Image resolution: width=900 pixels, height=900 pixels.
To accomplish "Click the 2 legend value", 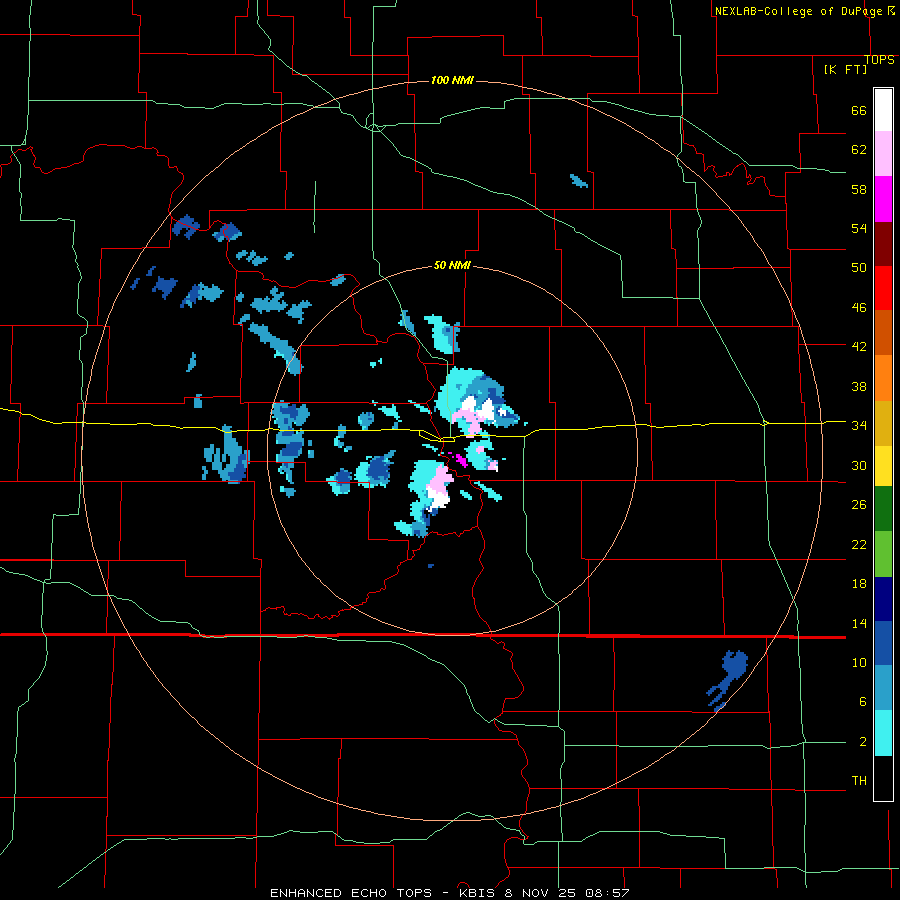I will click(863, 741).
